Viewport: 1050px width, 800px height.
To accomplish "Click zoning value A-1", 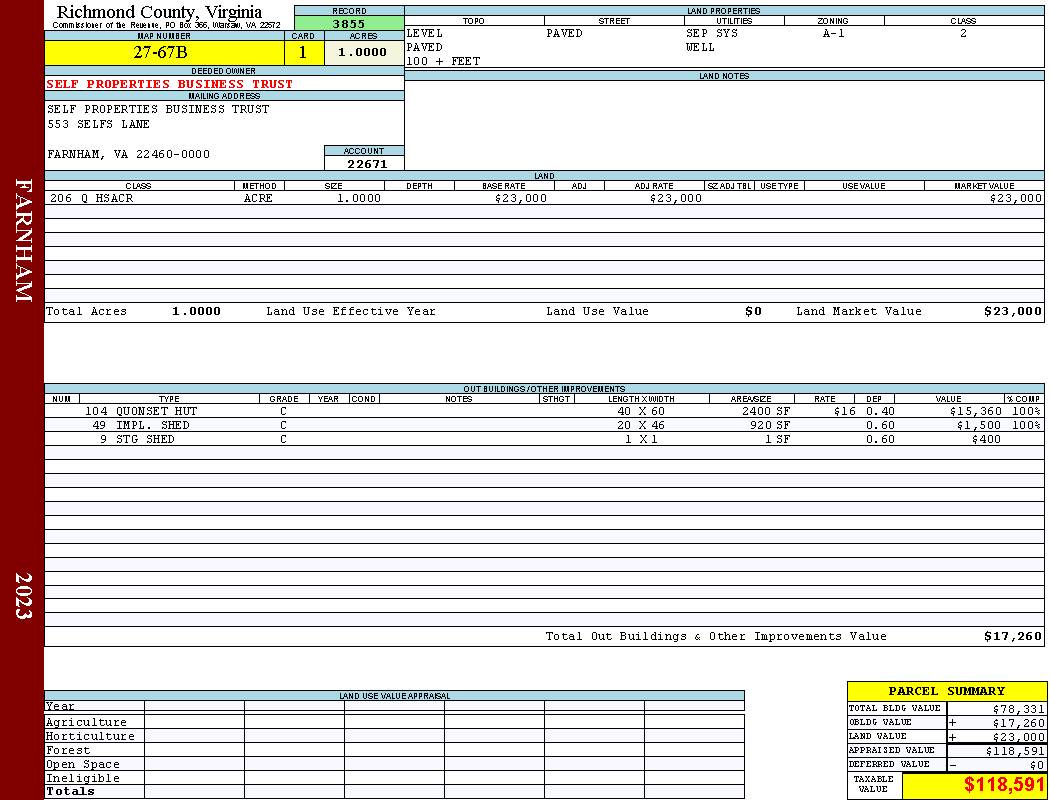I will click(834, 33).
